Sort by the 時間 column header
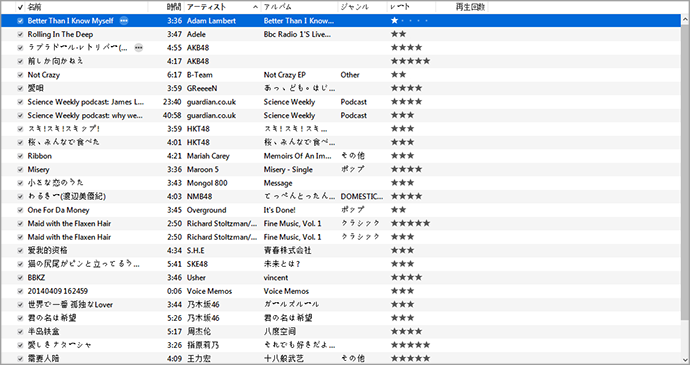The image size is (690, 365). [174, 7]
